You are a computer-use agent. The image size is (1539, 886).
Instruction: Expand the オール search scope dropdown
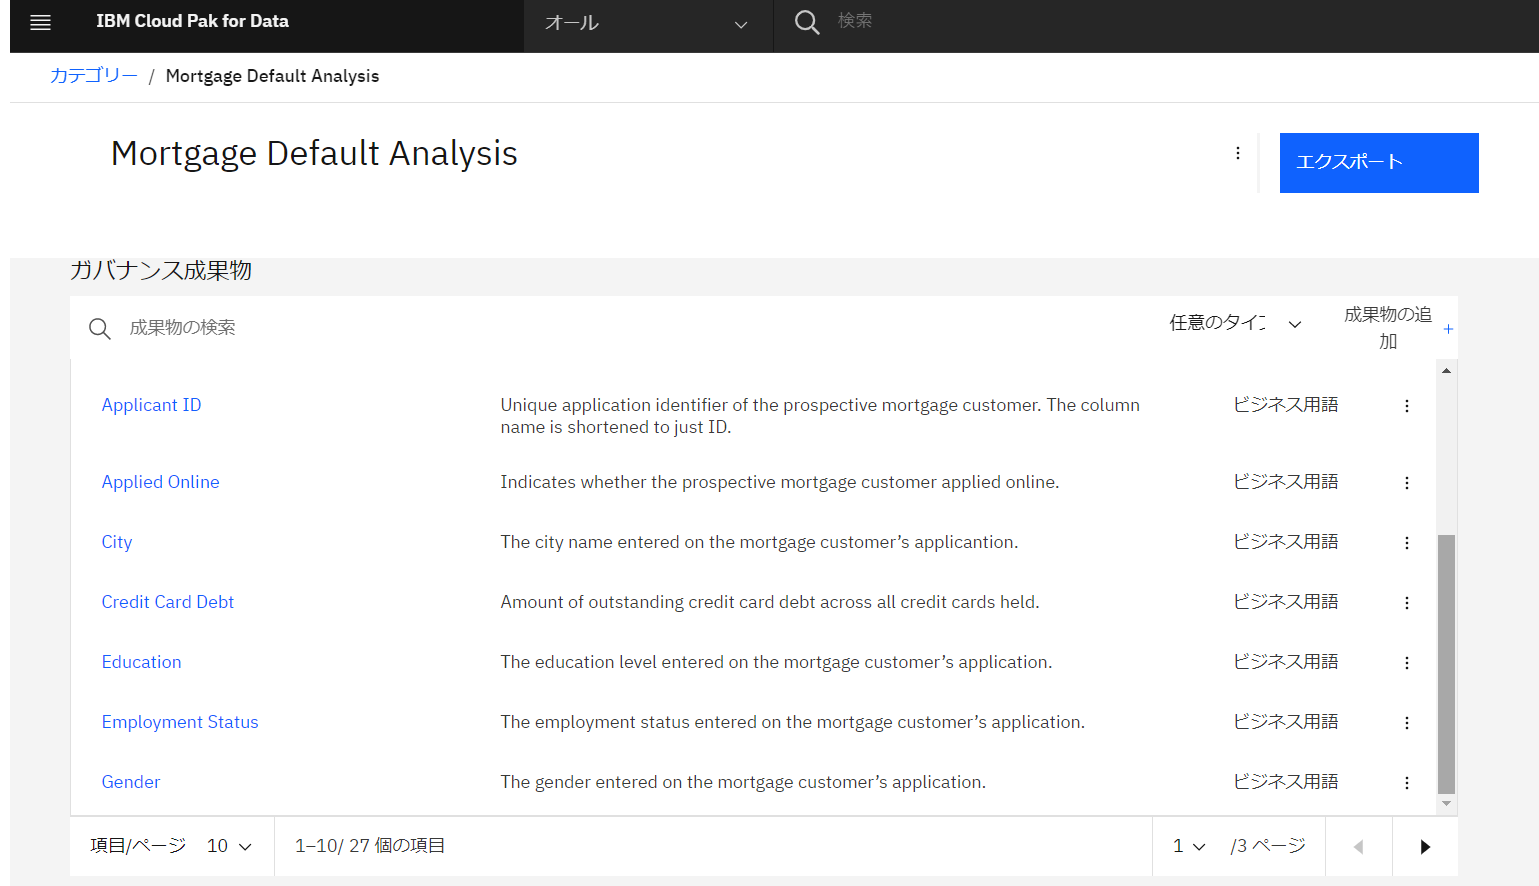point(648,24)
